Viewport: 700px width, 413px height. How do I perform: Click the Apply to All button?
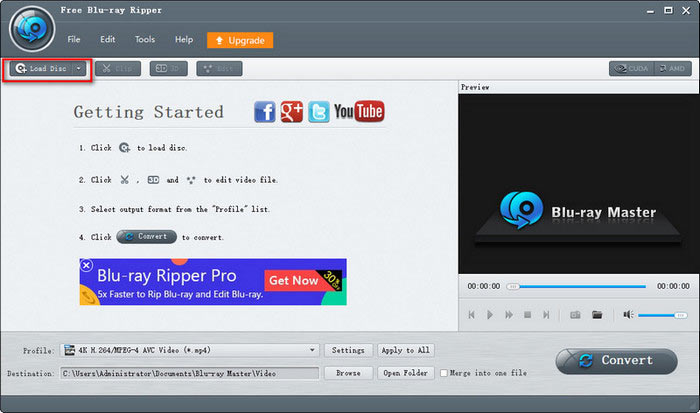point(405,350)
